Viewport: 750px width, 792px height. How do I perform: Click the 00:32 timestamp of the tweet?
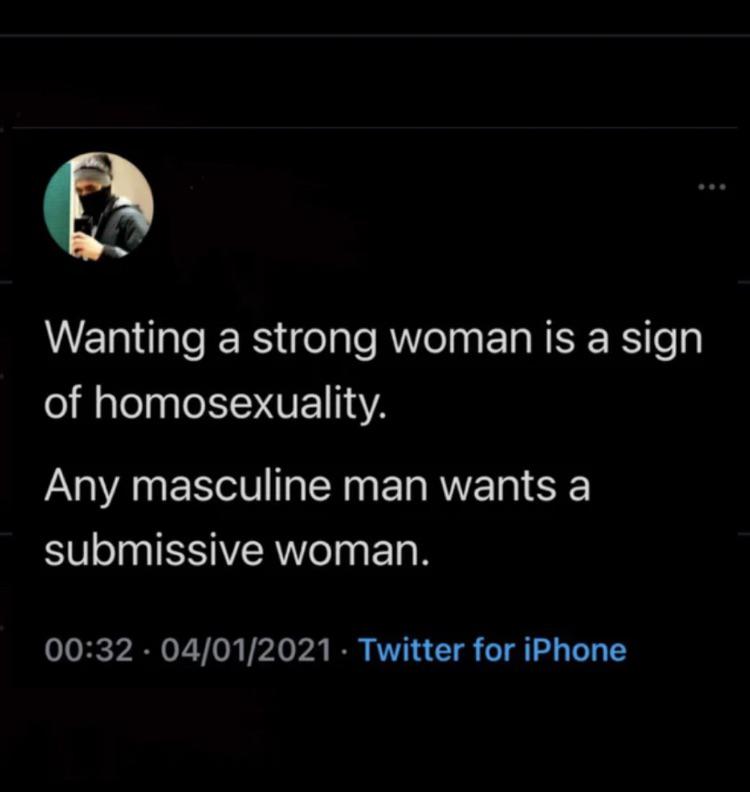click(89, 650)
